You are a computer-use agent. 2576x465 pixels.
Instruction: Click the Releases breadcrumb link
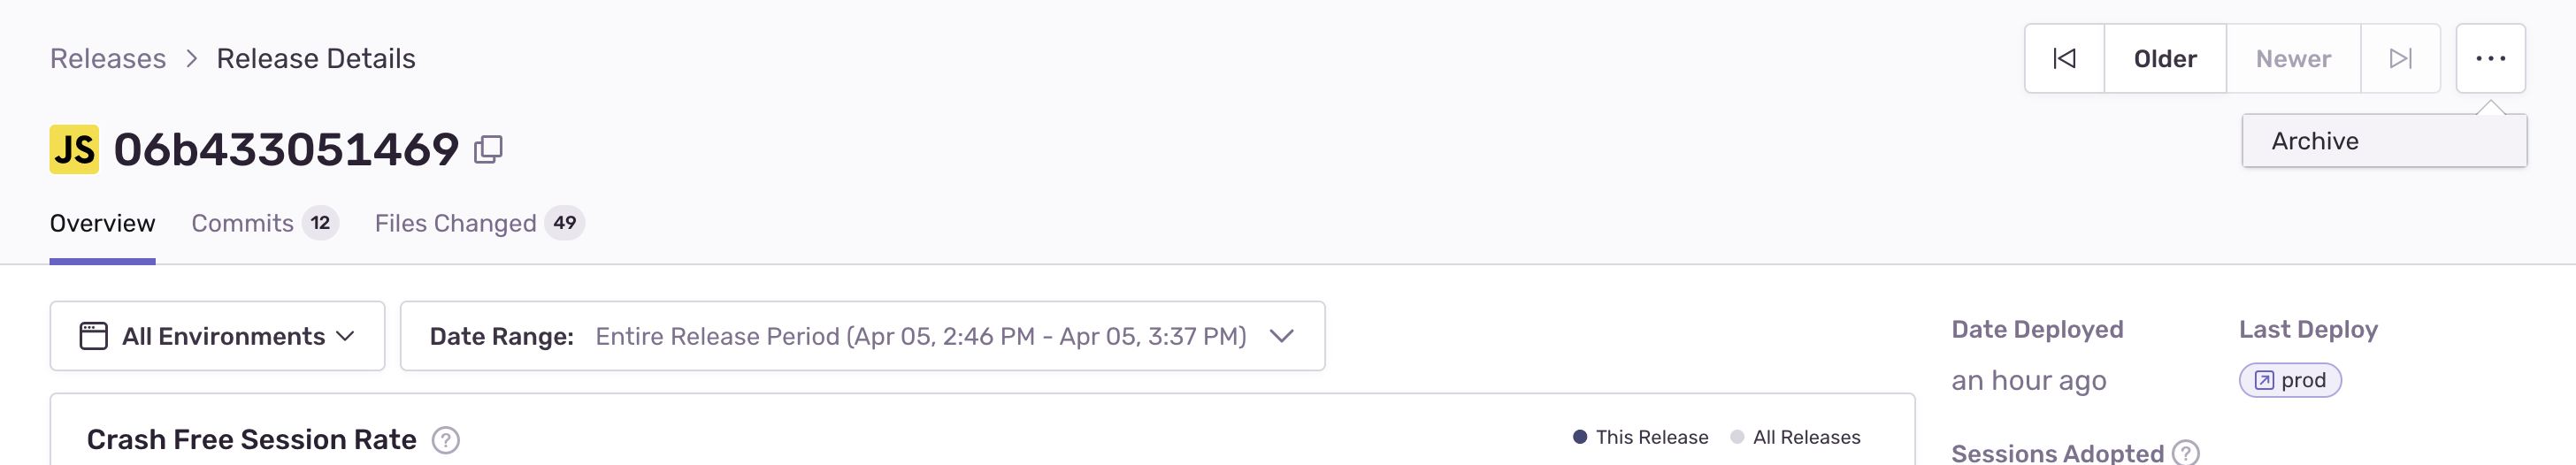108,59
